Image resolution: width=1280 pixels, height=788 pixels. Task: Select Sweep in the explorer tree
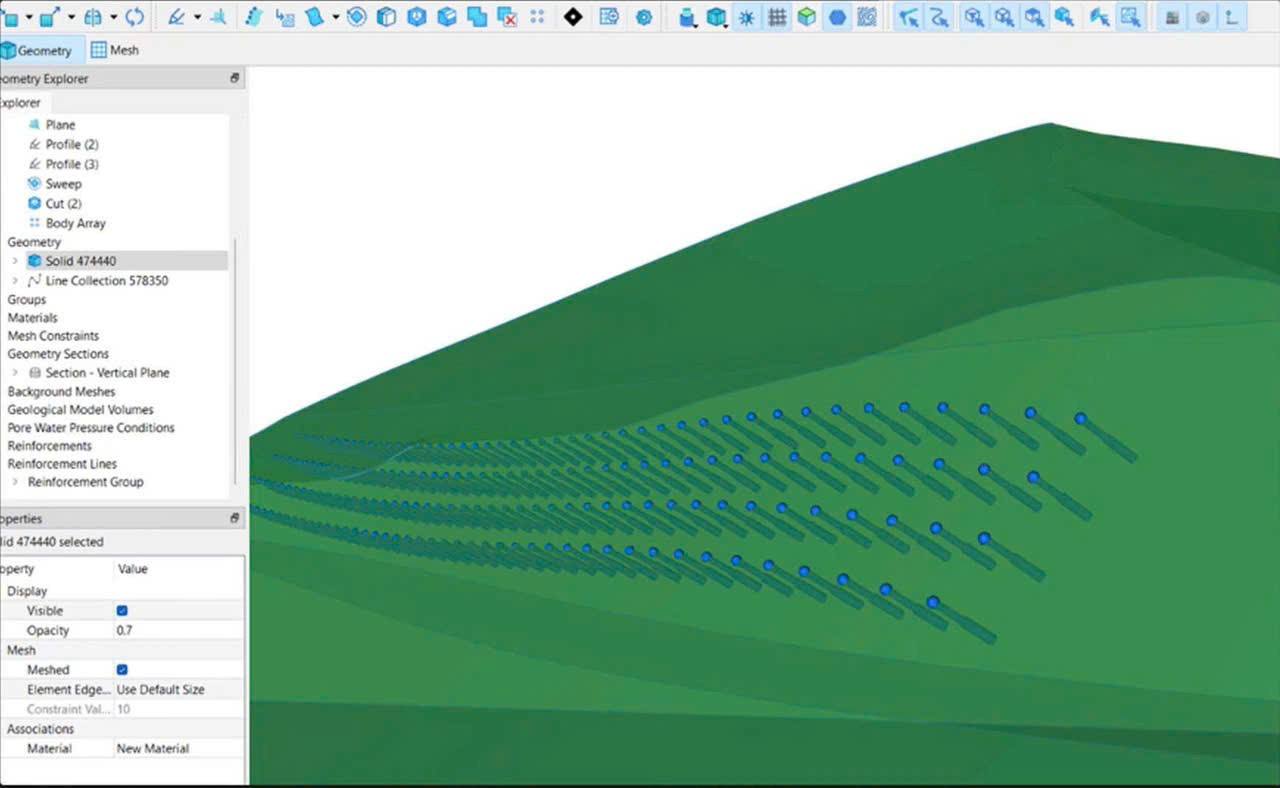click(x=63, y=184)
